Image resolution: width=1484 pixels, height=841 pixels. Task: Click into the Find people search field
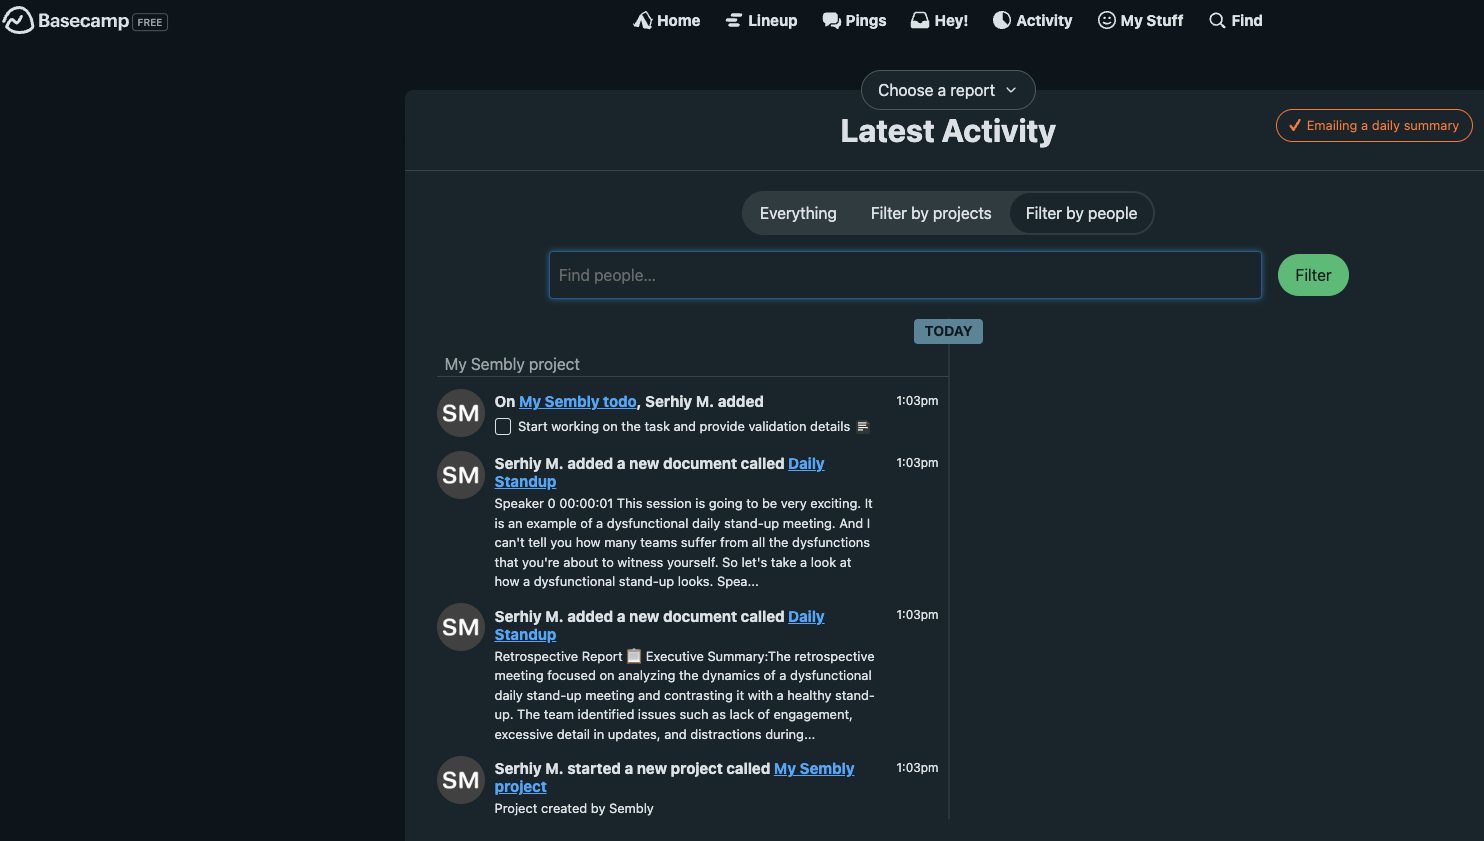[x=904, y=275]
